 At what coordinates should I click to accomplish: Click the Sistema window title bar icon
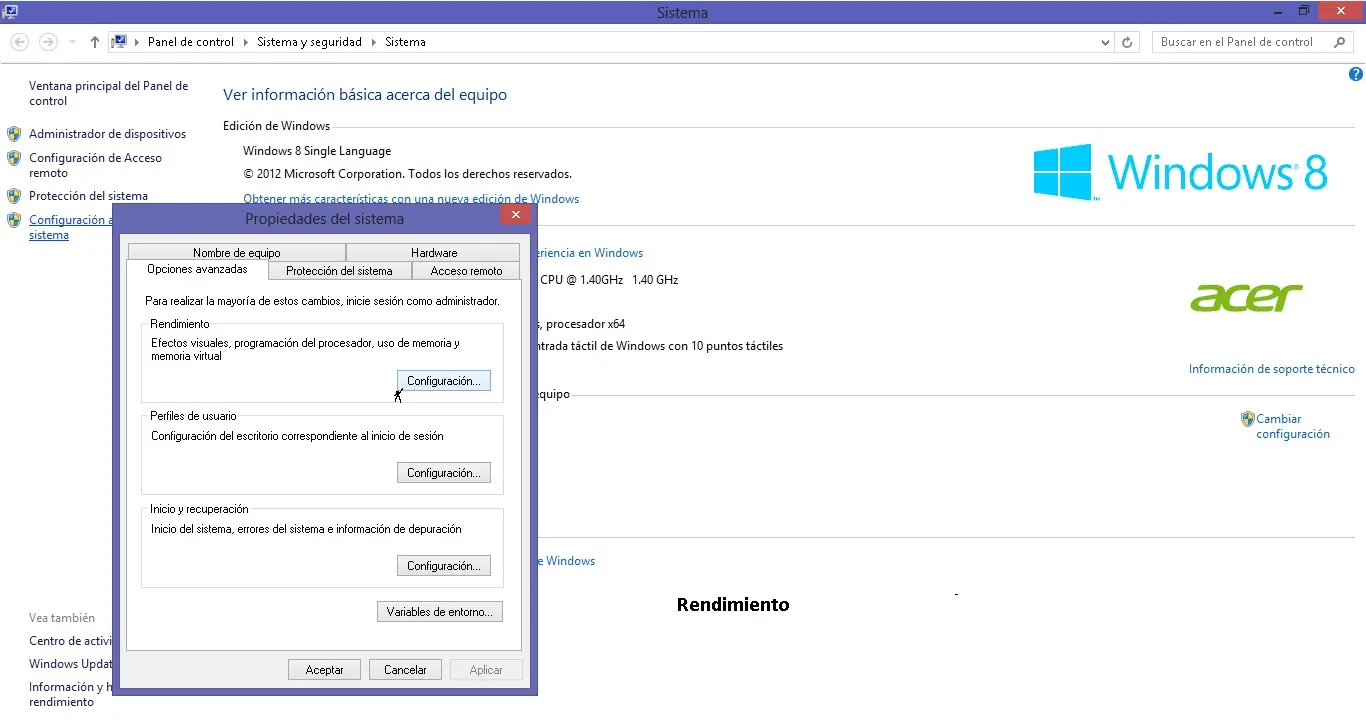pyautogui.click(x=11, y=12)
